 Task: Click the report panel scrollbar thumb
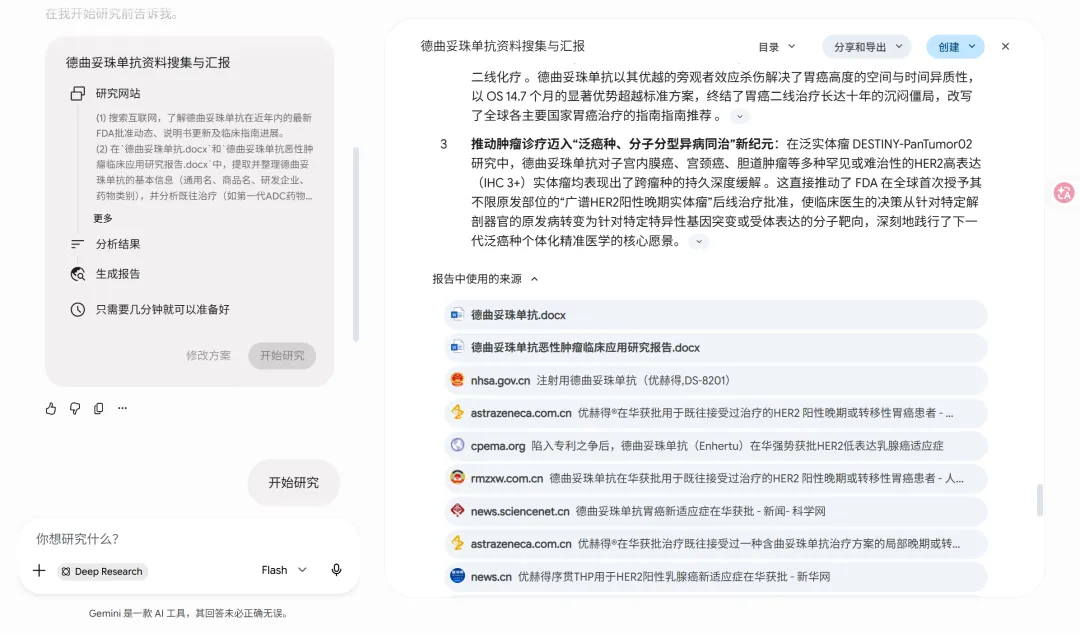click(1039, 500)
